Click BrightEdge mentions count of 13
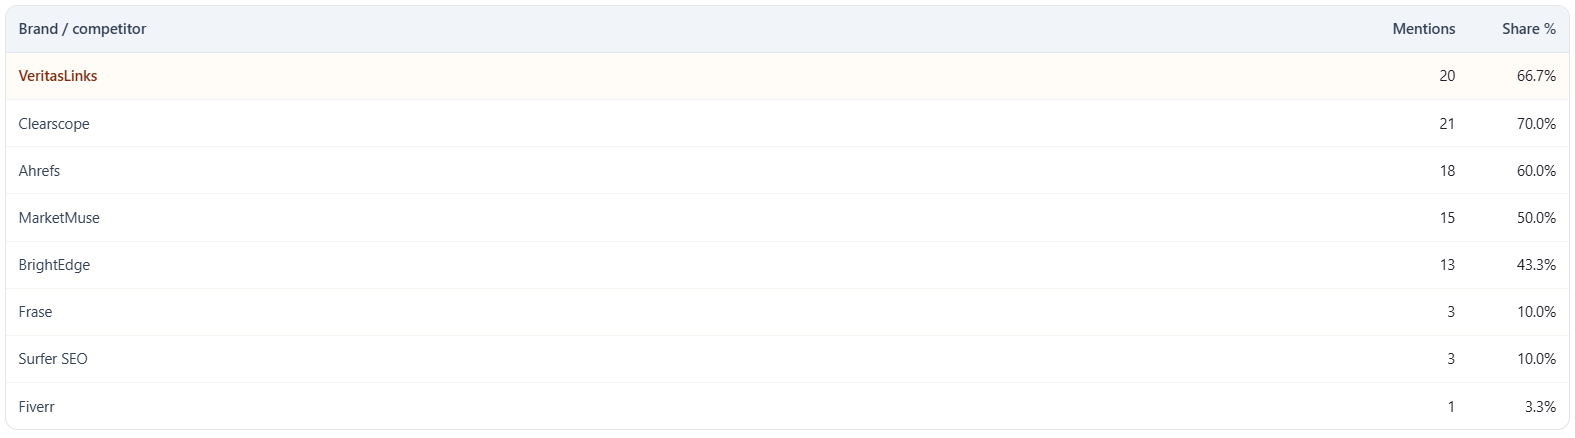Image resolution: width=1575 pixels, height=438 pixels. 1446,265
